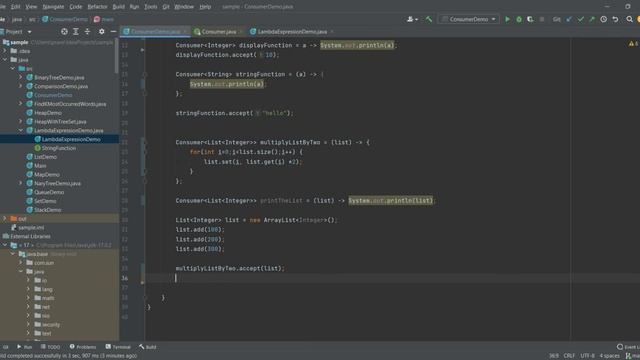This screenshot has width=640, height=360.
Task: Open the View menu
Action: click(x=31, y=7)
